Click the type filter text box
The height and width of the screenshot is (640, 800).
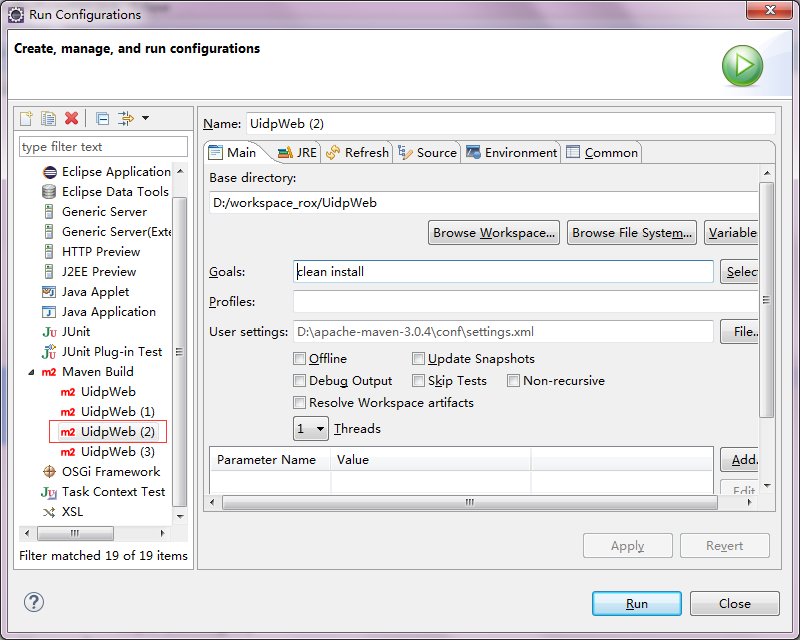[104, 147]
